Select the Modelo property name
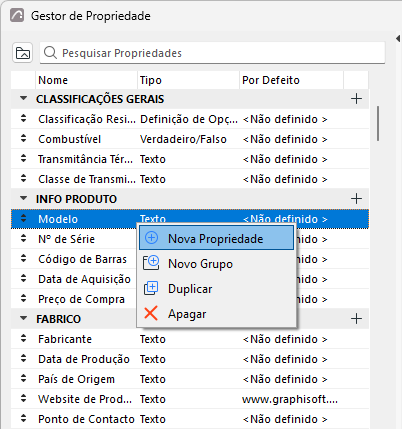 pos(58,219)
